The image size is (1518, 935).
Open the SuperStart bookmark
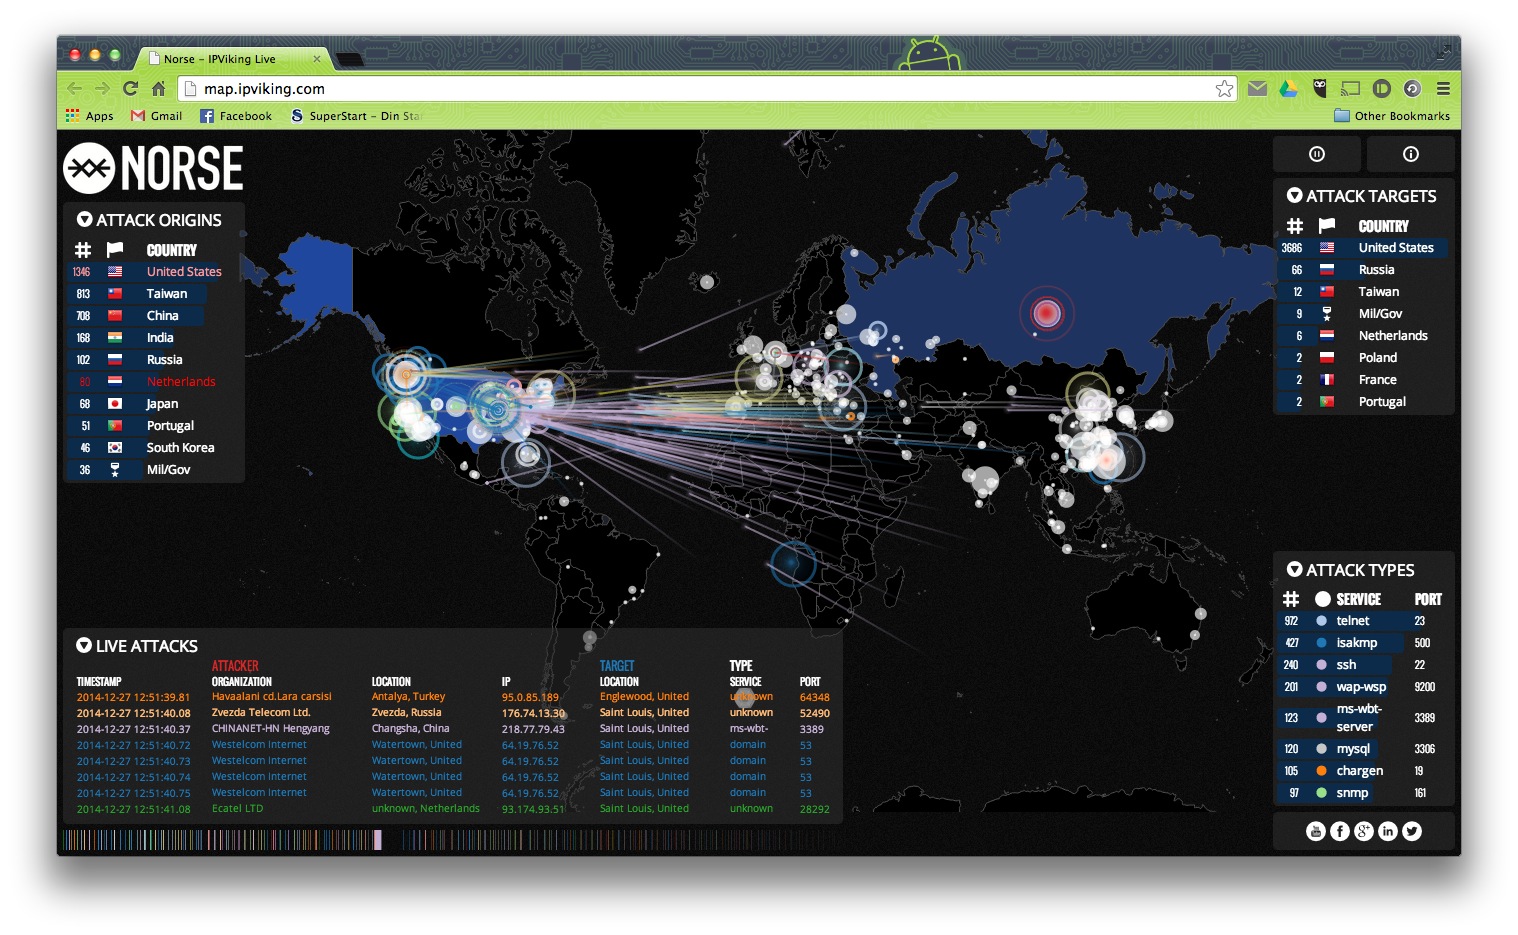pos(356,116)
